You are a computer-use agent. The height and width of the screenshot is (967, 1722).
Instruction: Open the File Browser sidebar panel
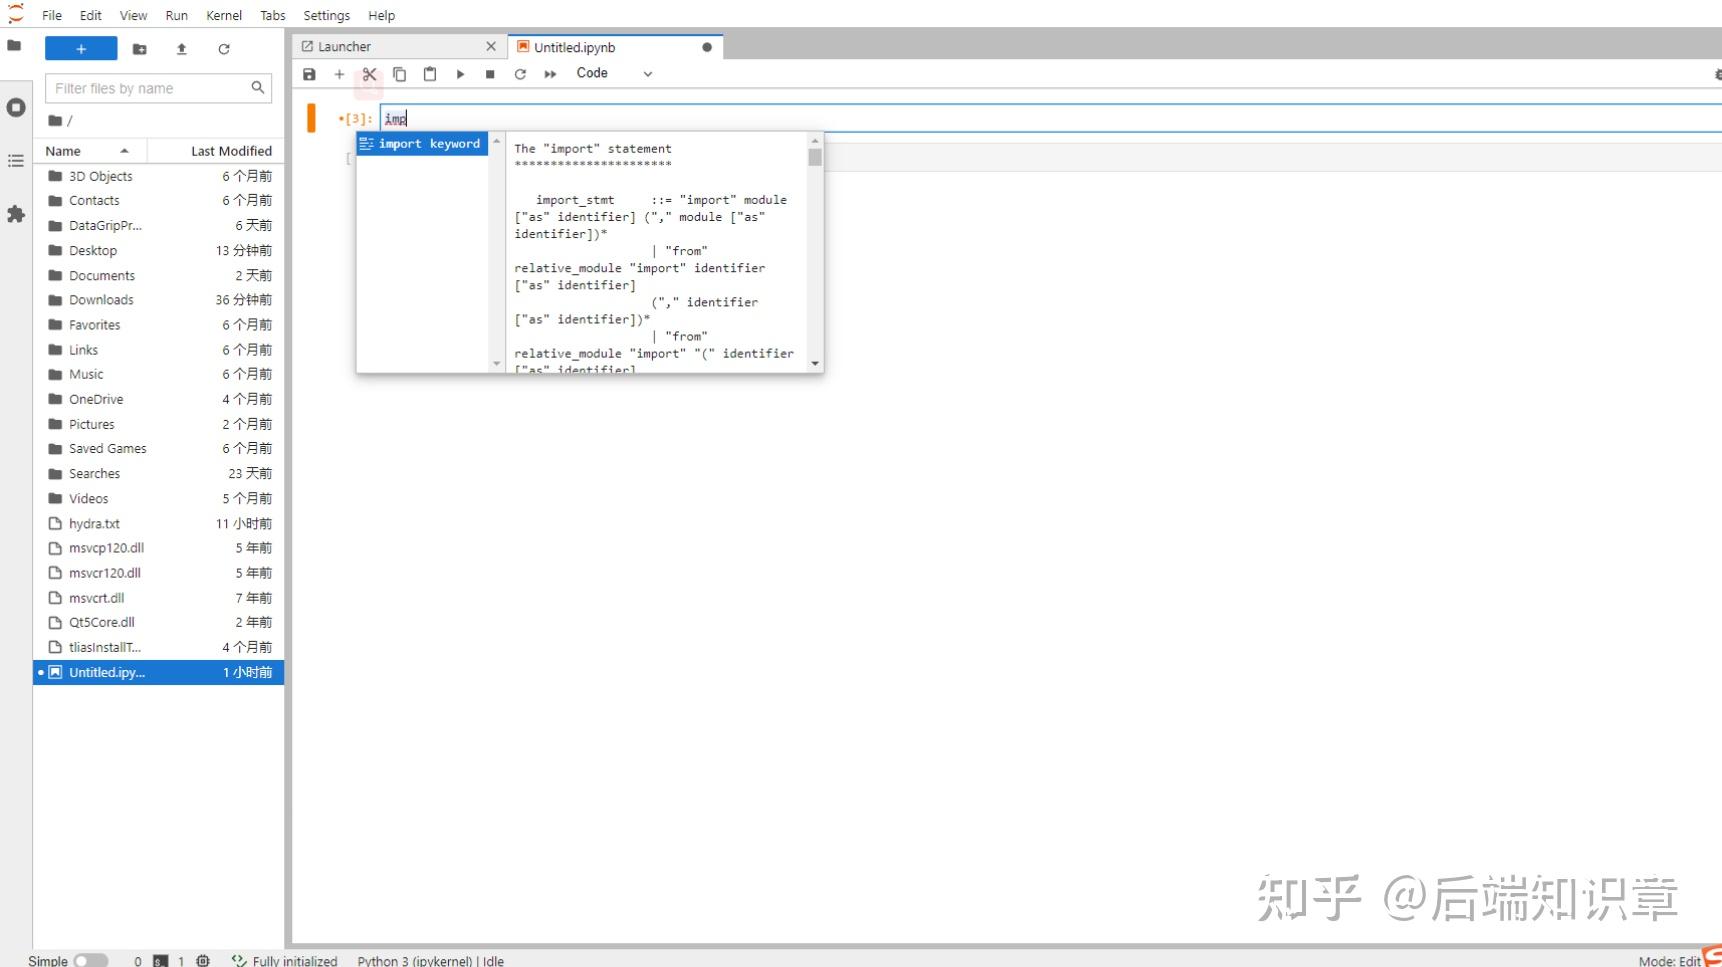(x=15, y=46)
